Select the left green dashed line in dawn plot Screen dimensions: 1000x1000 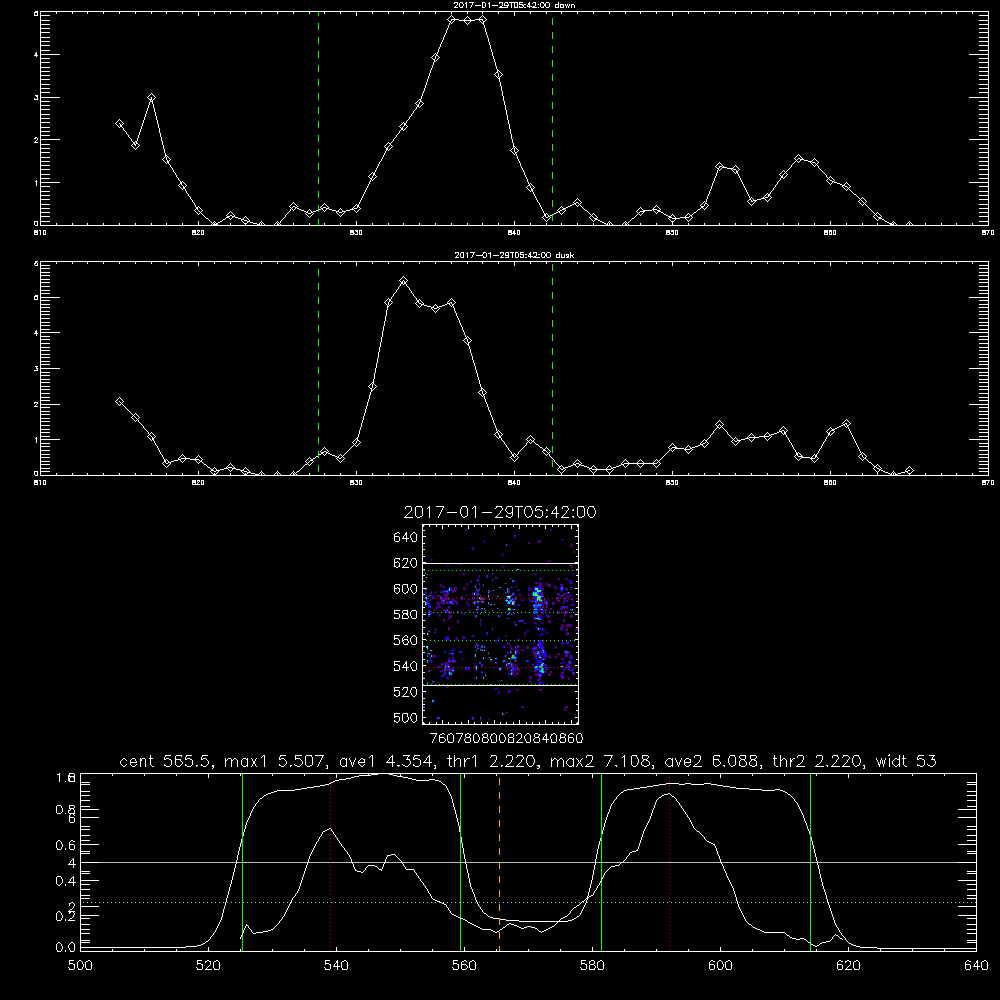(x=318, y=118)
